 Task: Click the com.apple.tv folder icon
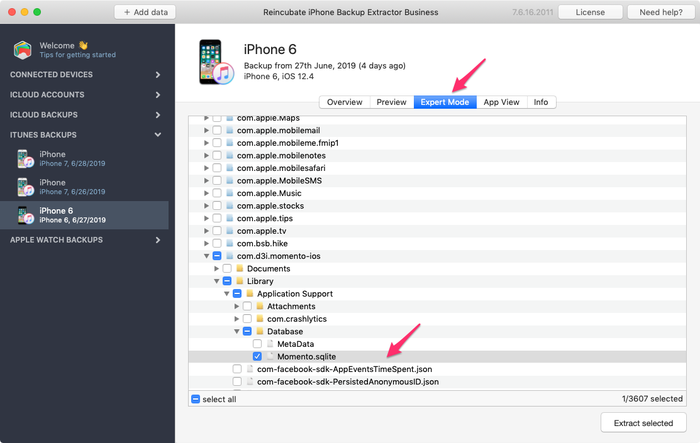pos(229,231)
